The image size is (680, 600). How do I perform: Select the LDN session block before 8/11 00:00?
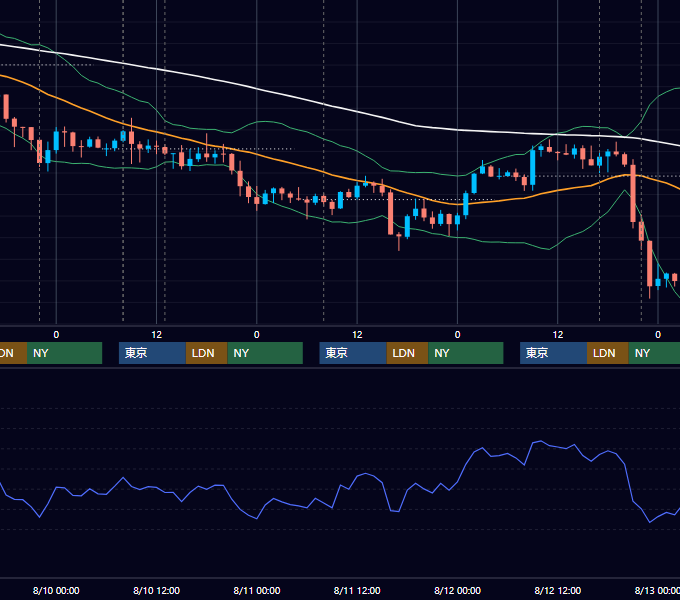click(206, 353)
